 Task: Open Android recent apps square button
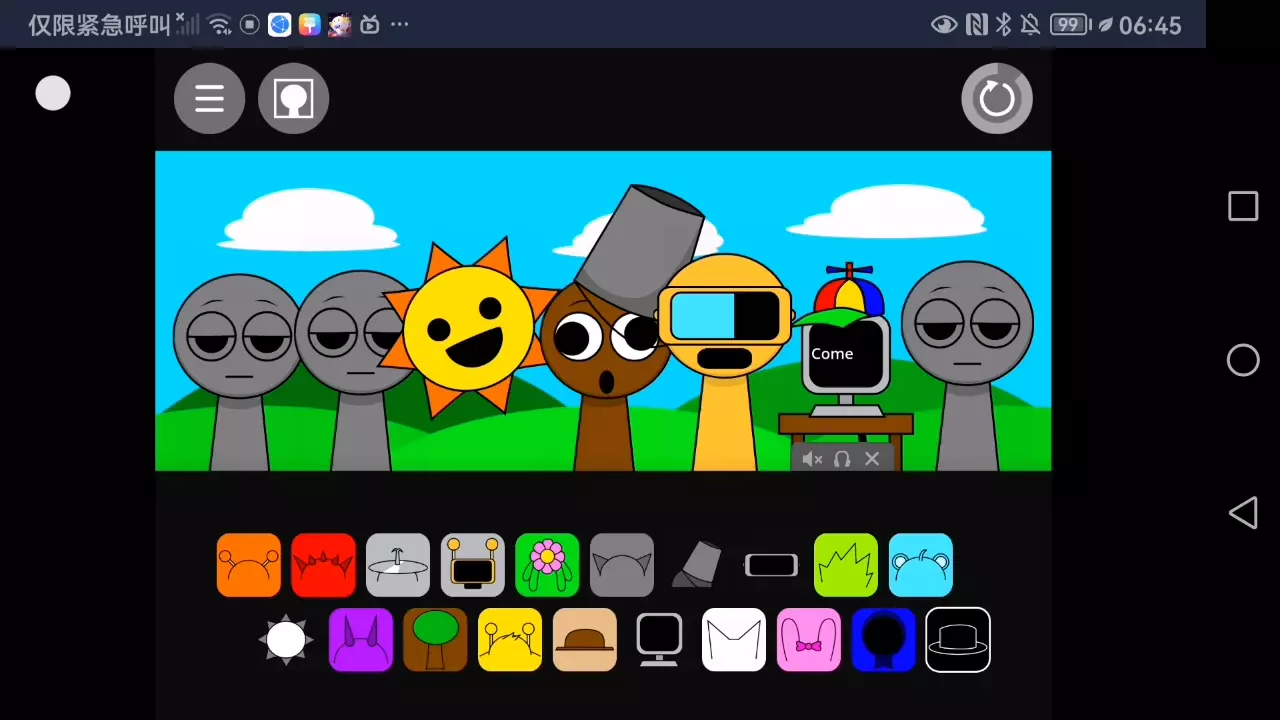pyautogui.click(x=1243, y=206)
